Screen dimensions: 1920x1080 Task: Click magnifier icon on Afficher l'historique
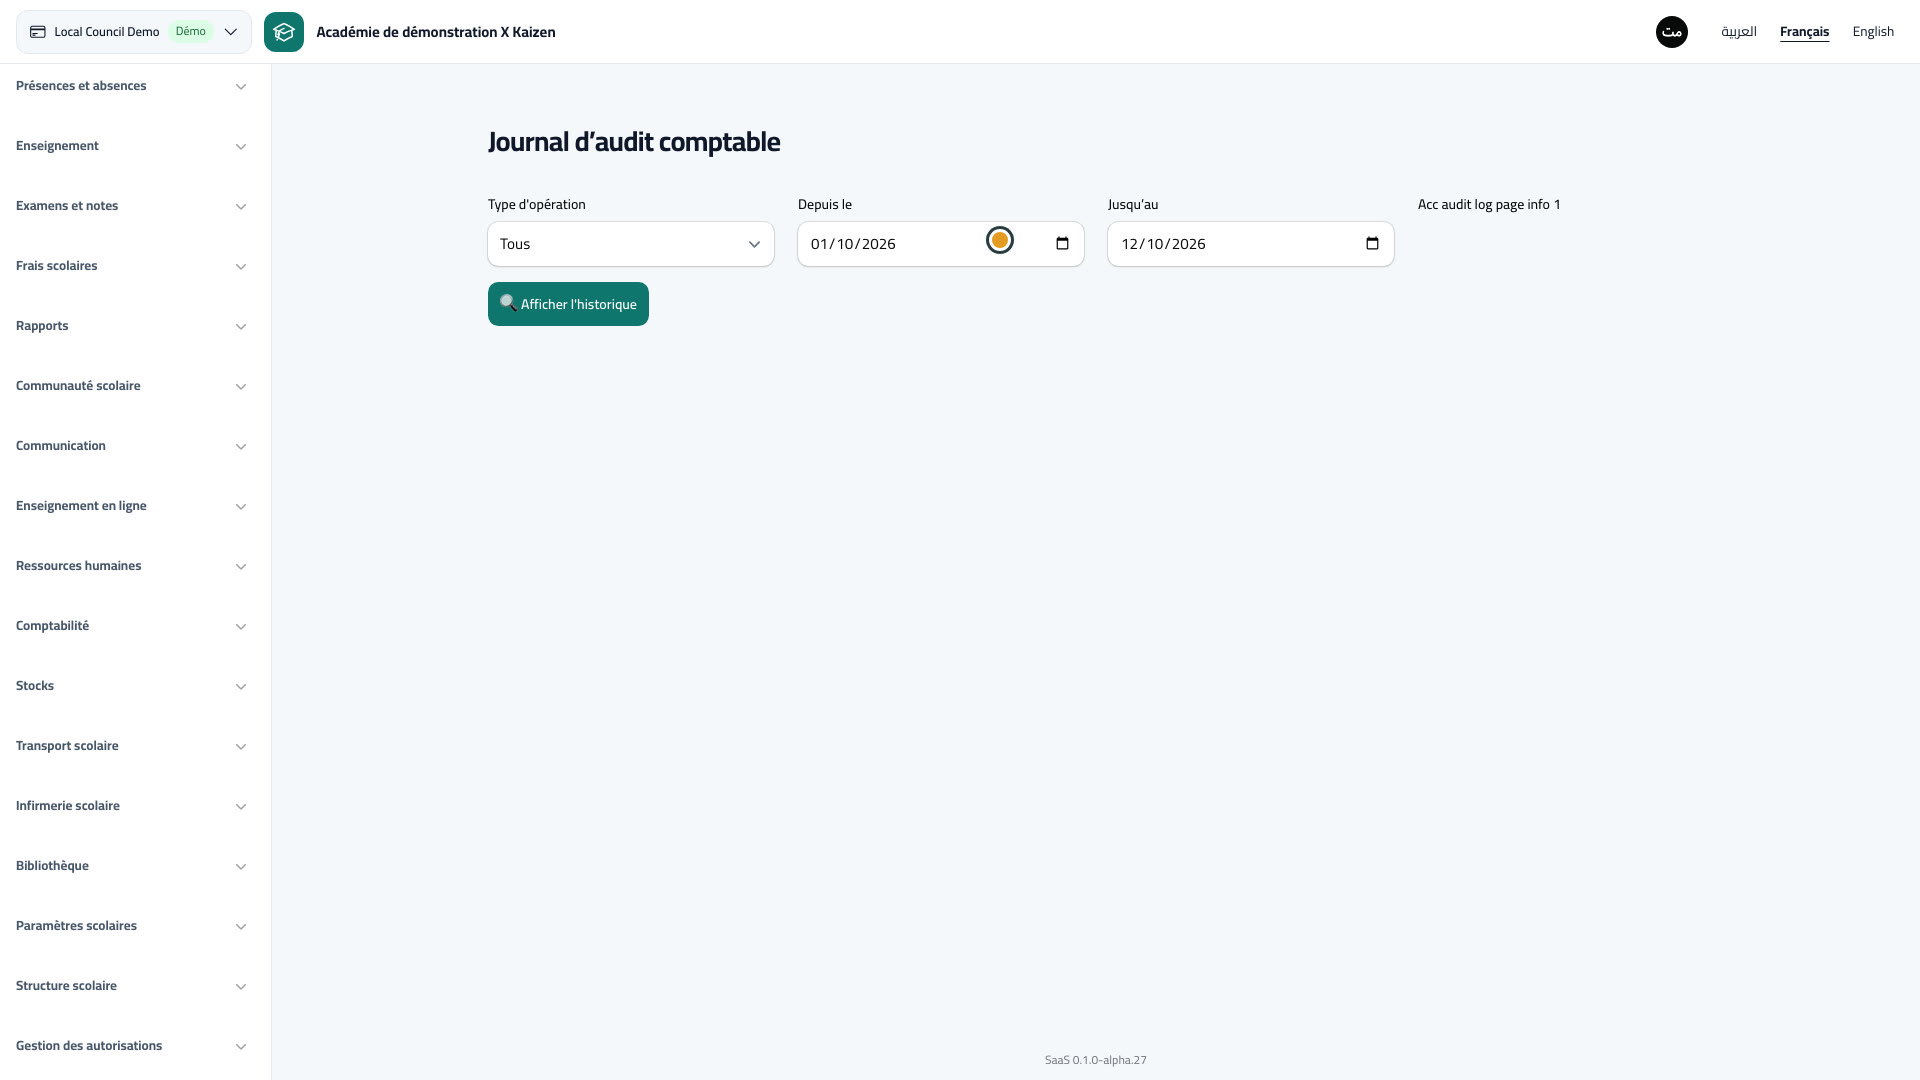coord(508,303)
